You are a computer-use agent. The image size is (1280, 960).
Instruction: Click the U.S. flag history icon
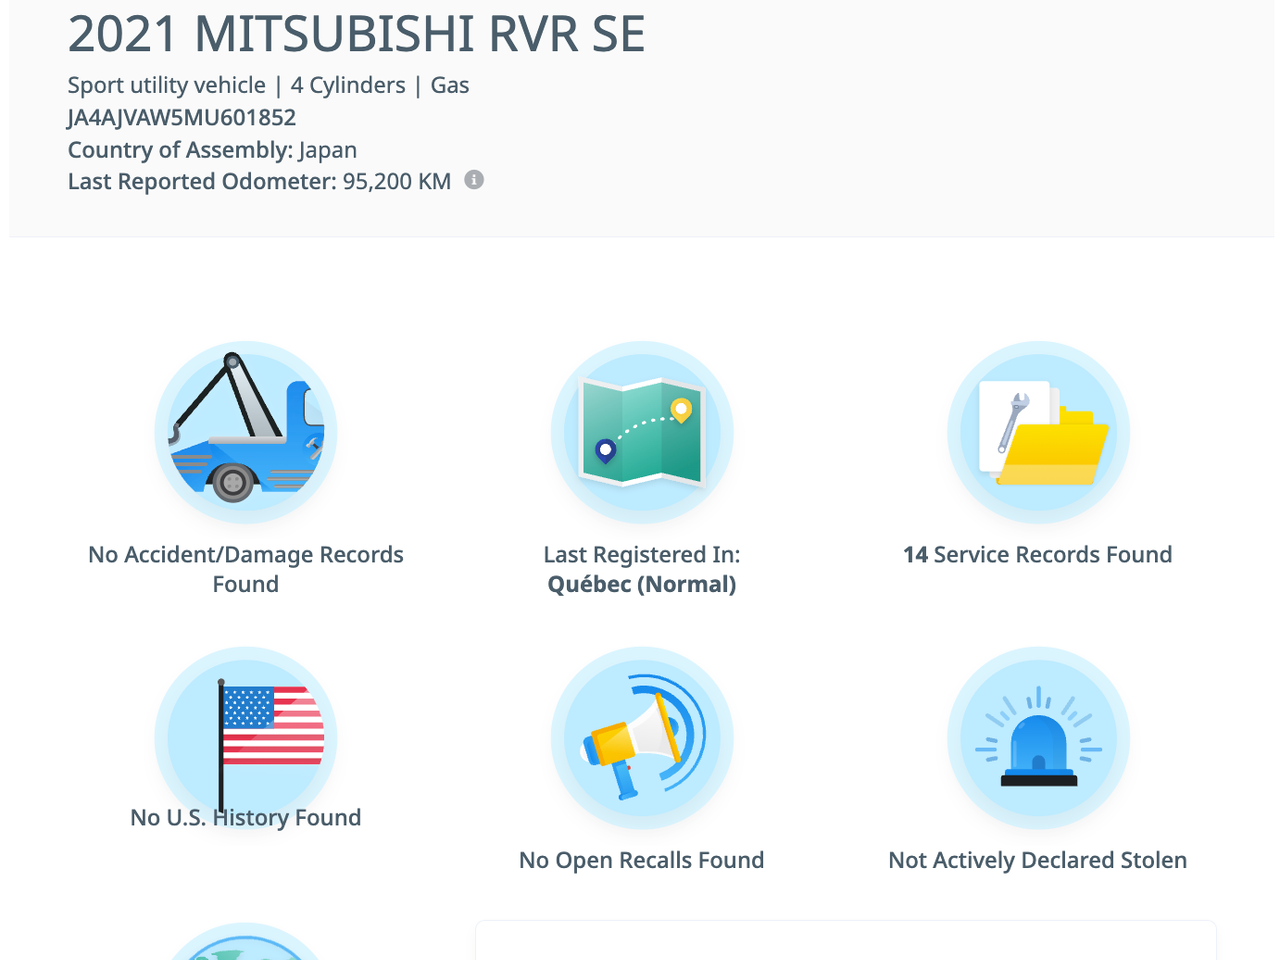point(246,739)
